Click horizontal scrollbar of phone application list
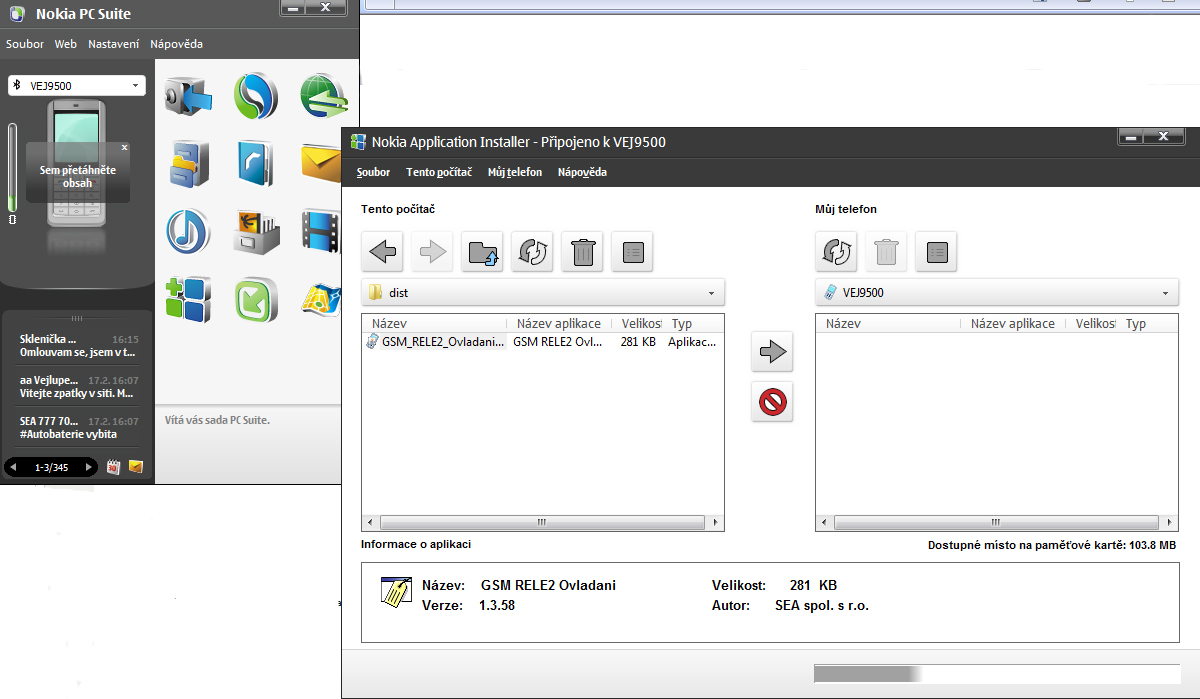 (997, 522)
